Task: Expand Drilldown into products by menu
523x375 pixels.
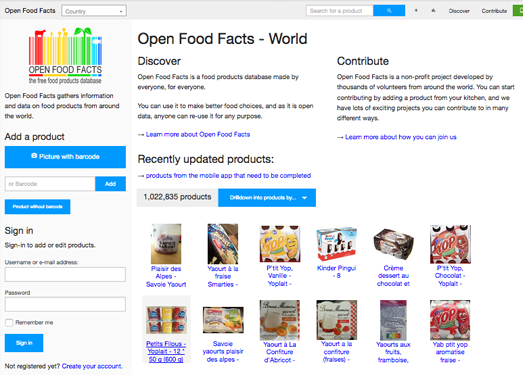Action: pyautogui.click(x=267, y=198)
